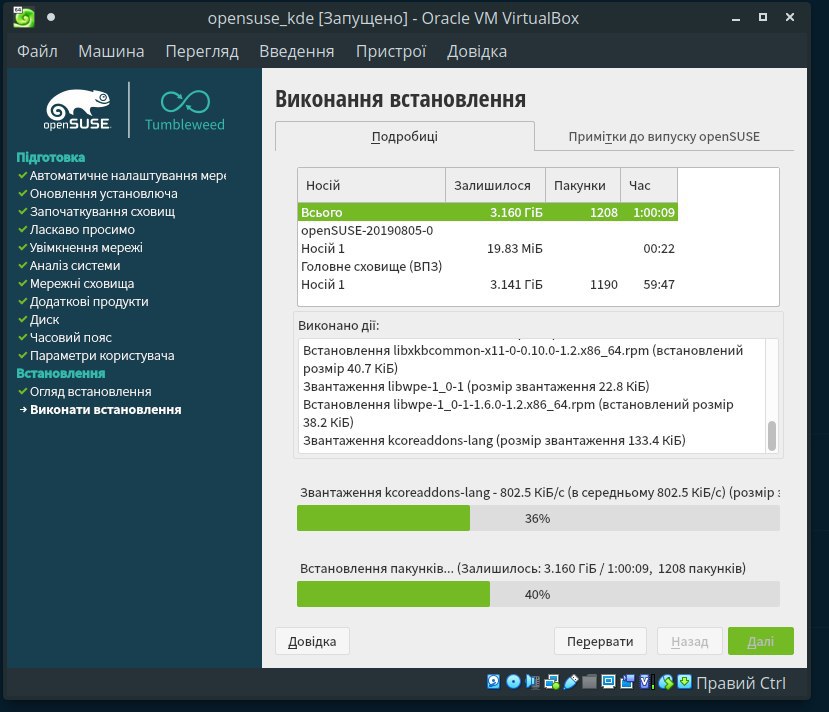The height and width of the screenshot is (712, 829).
Task: Click the virtual display status icon
Action: click(609, 681)
